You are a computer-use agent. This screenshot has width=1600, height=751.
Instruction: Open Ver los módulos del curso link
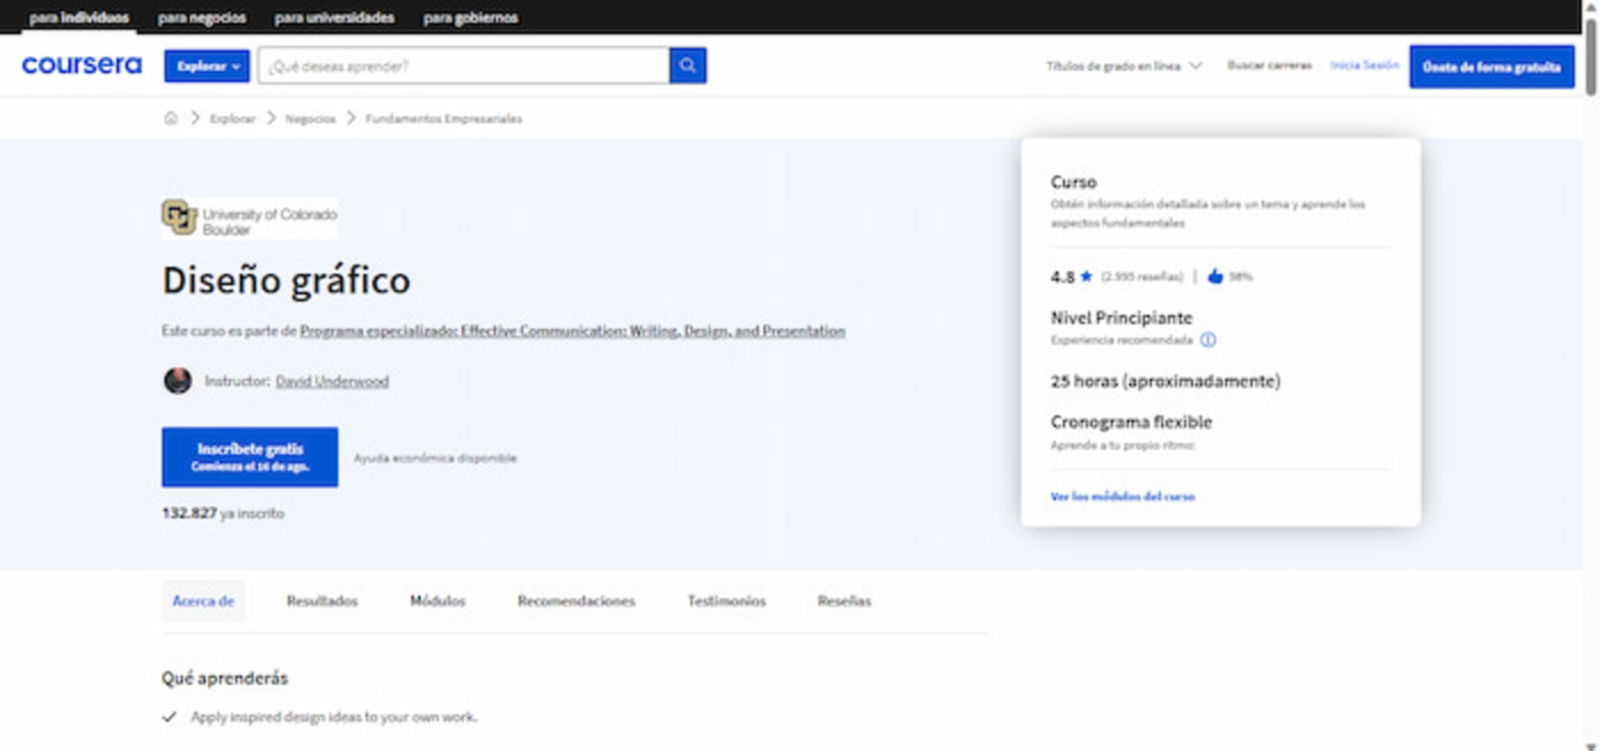click(x=1122, y=496)
